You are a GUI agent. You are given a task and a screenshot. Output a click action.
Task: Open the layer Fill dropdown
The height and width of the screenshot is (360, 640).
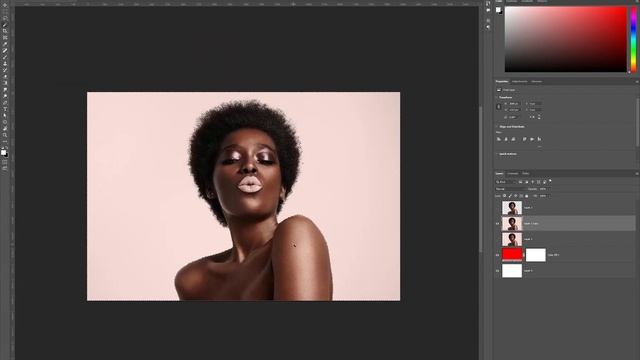tap(549, 196)
